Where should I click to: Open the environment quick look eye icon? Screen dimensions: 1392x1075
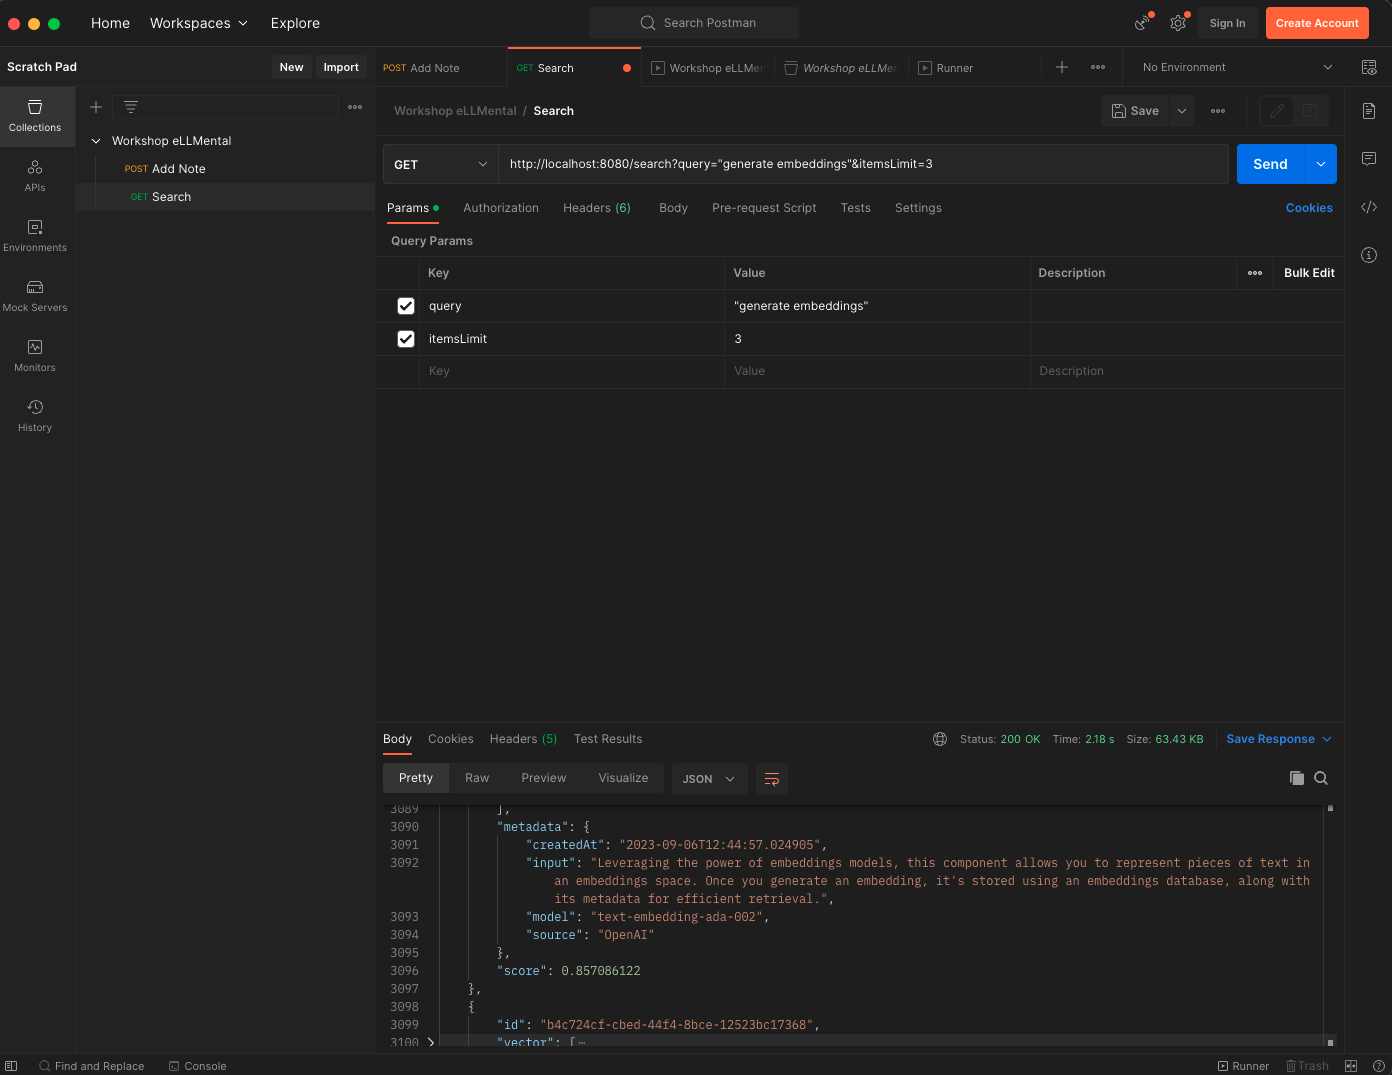point(1369,67)
